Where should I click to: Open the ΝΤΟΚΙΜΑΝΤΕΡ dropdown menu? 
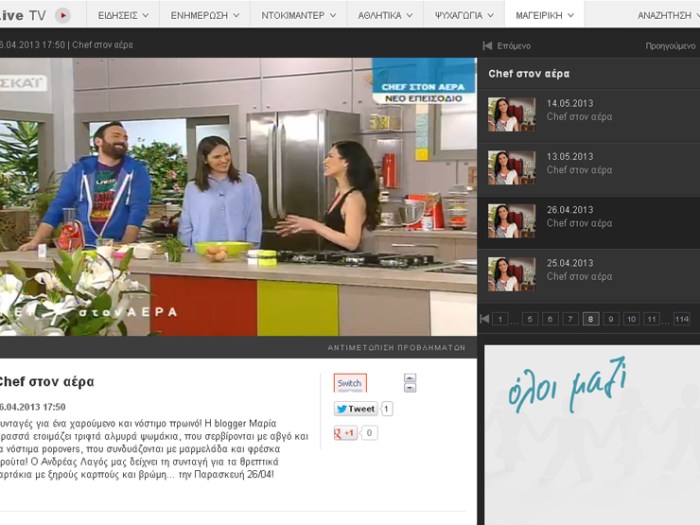point(296,15)
